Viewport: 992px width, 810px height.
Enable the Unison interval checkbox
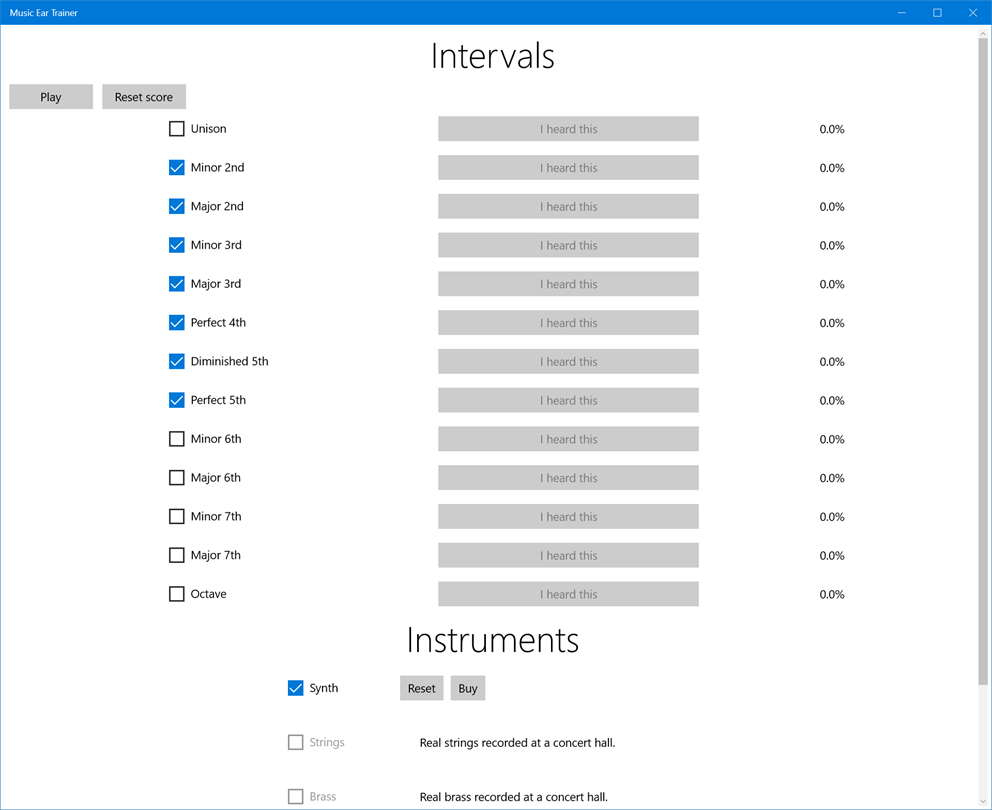(177, 129)
